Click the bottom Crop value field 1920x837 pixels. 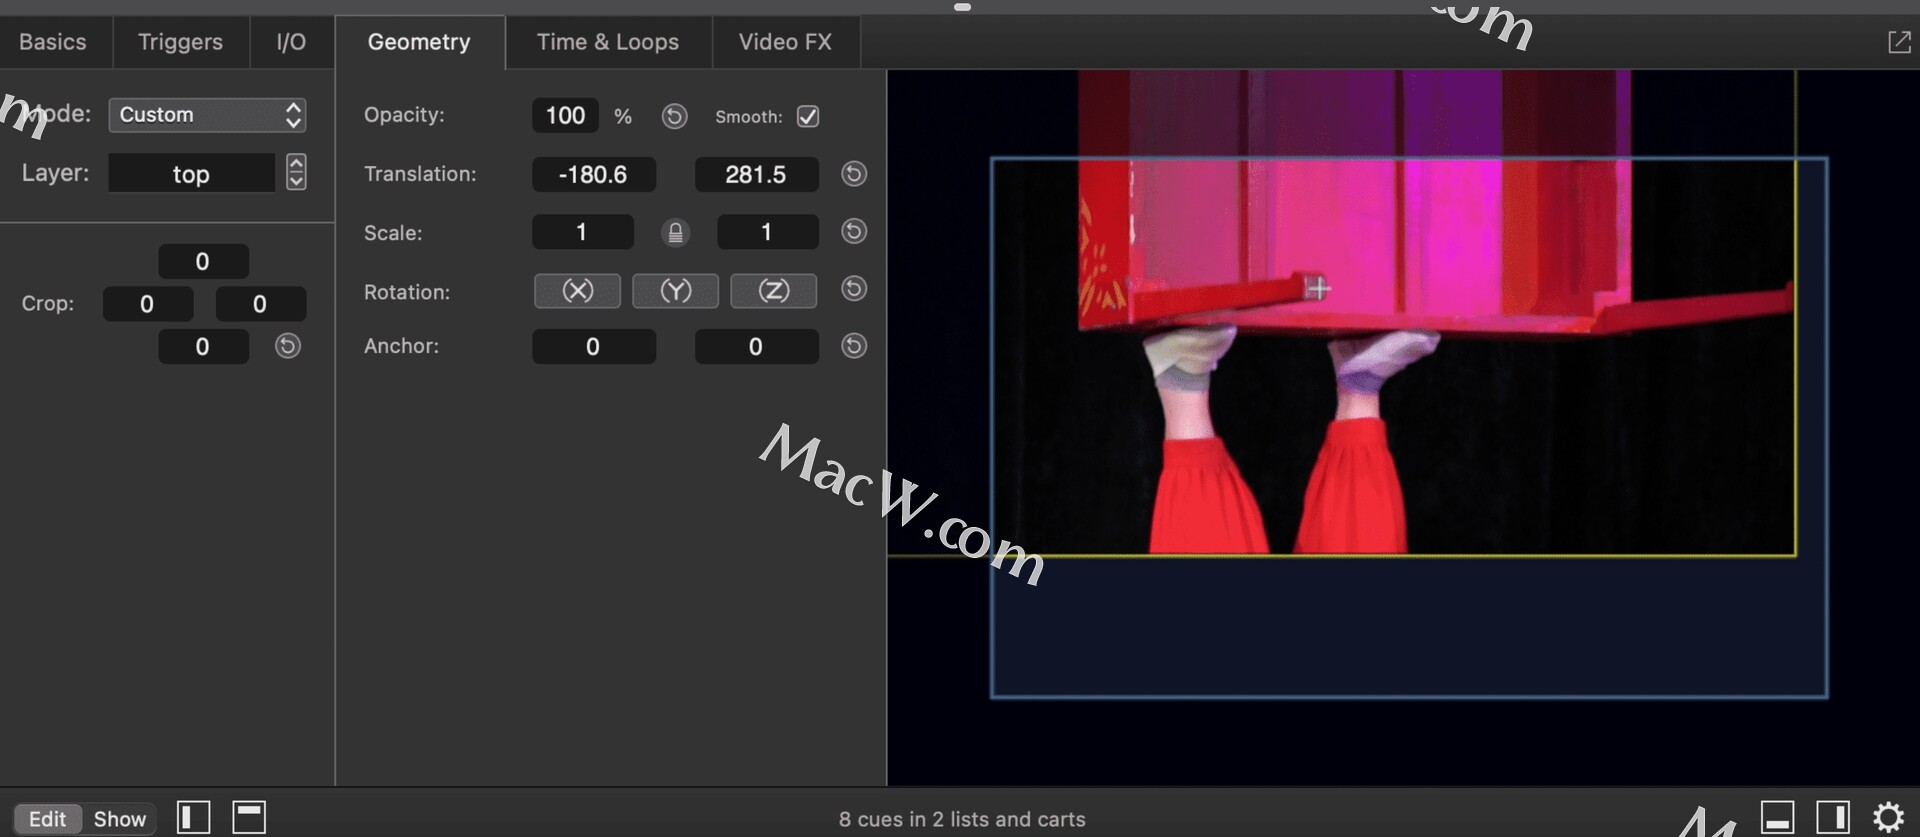(x=203, y=347)
